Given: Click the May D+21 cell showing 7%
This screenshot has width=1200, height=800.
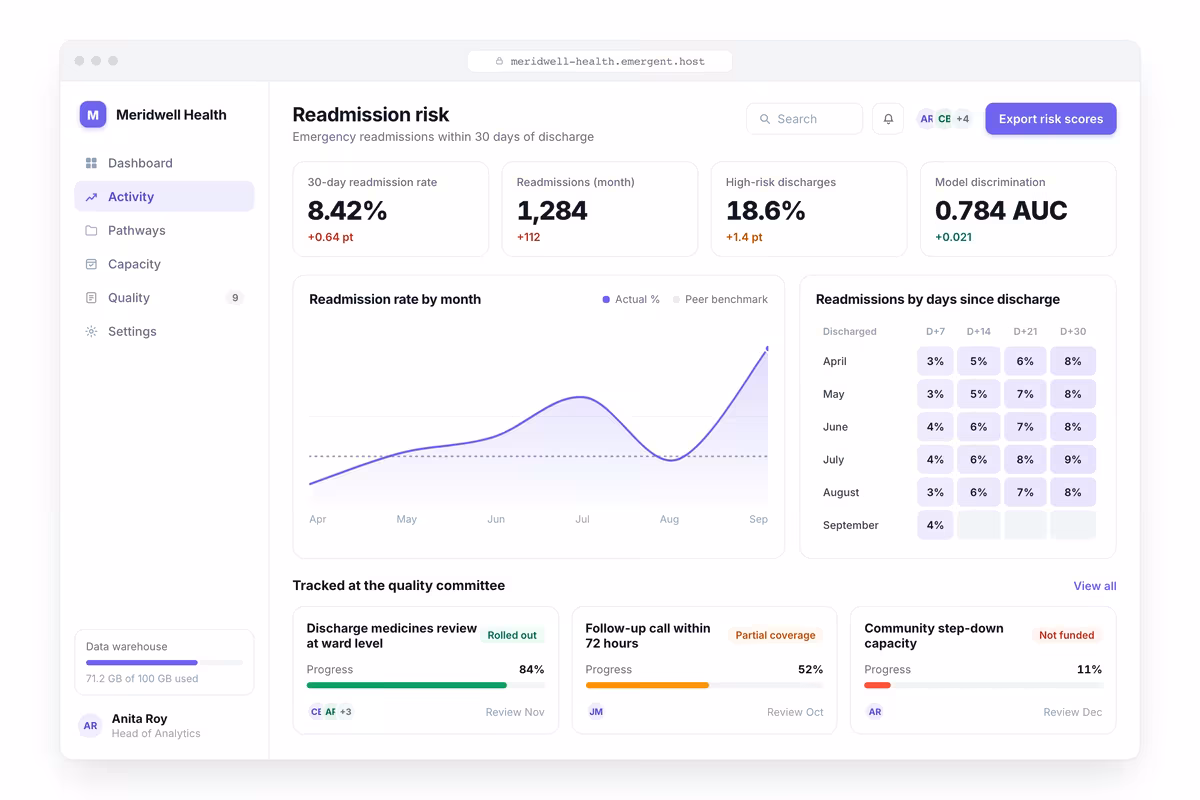Looking at the screenshot, I should pos(1025,394).
